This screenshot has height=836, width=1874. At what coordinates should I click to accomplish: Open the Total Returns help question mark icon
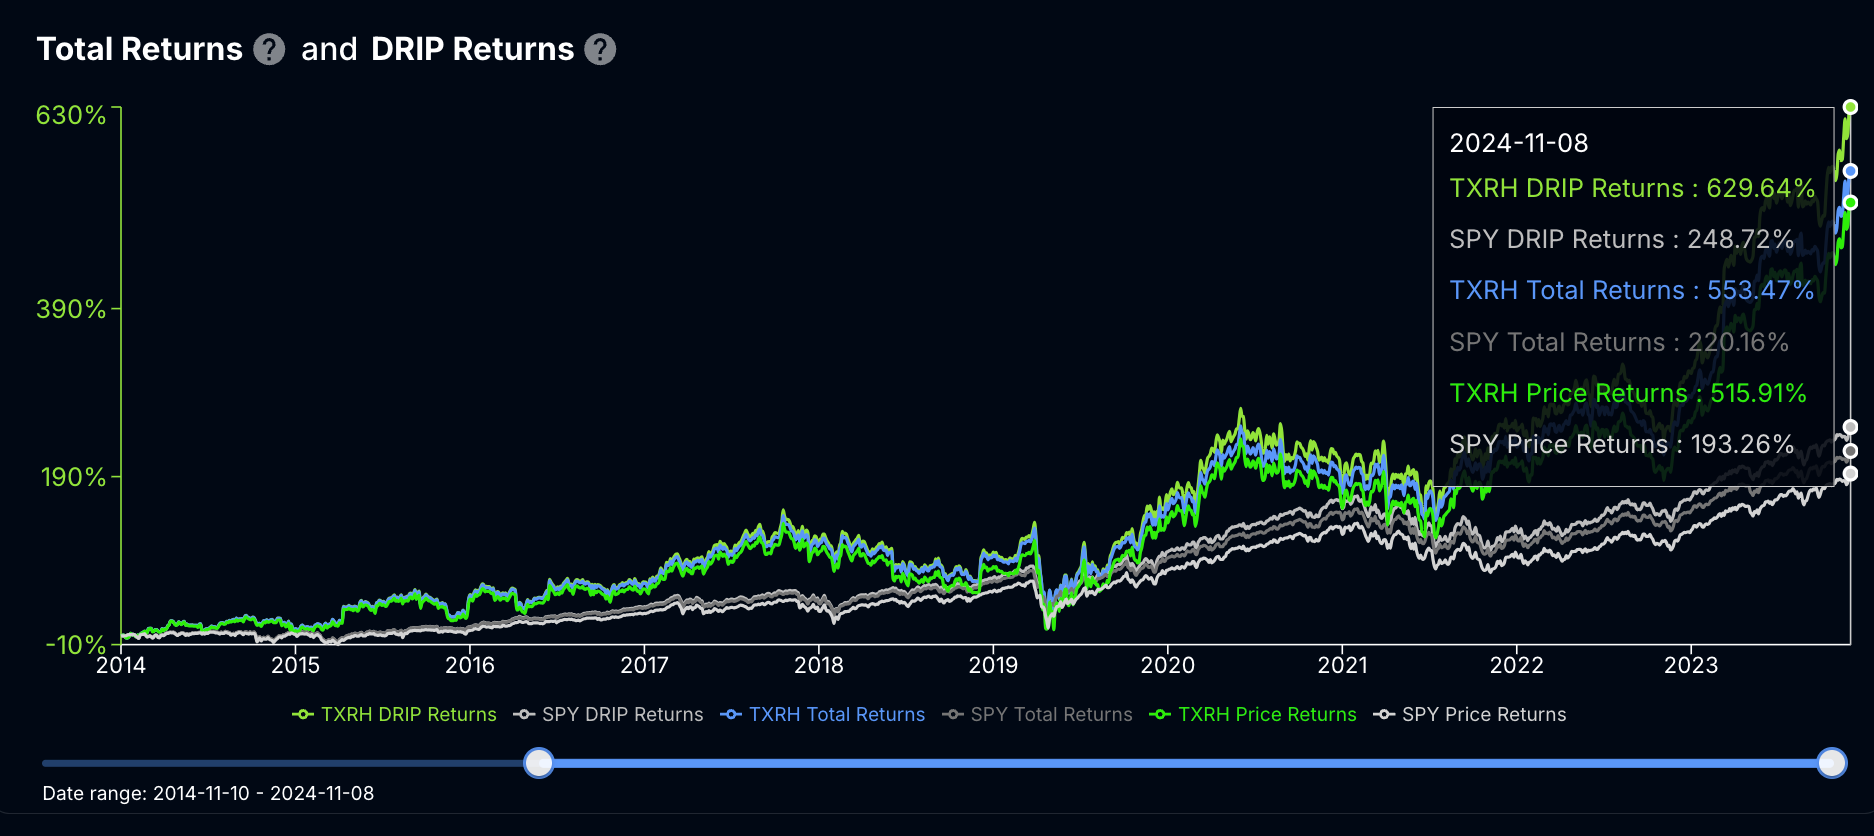tap(269, 49)
